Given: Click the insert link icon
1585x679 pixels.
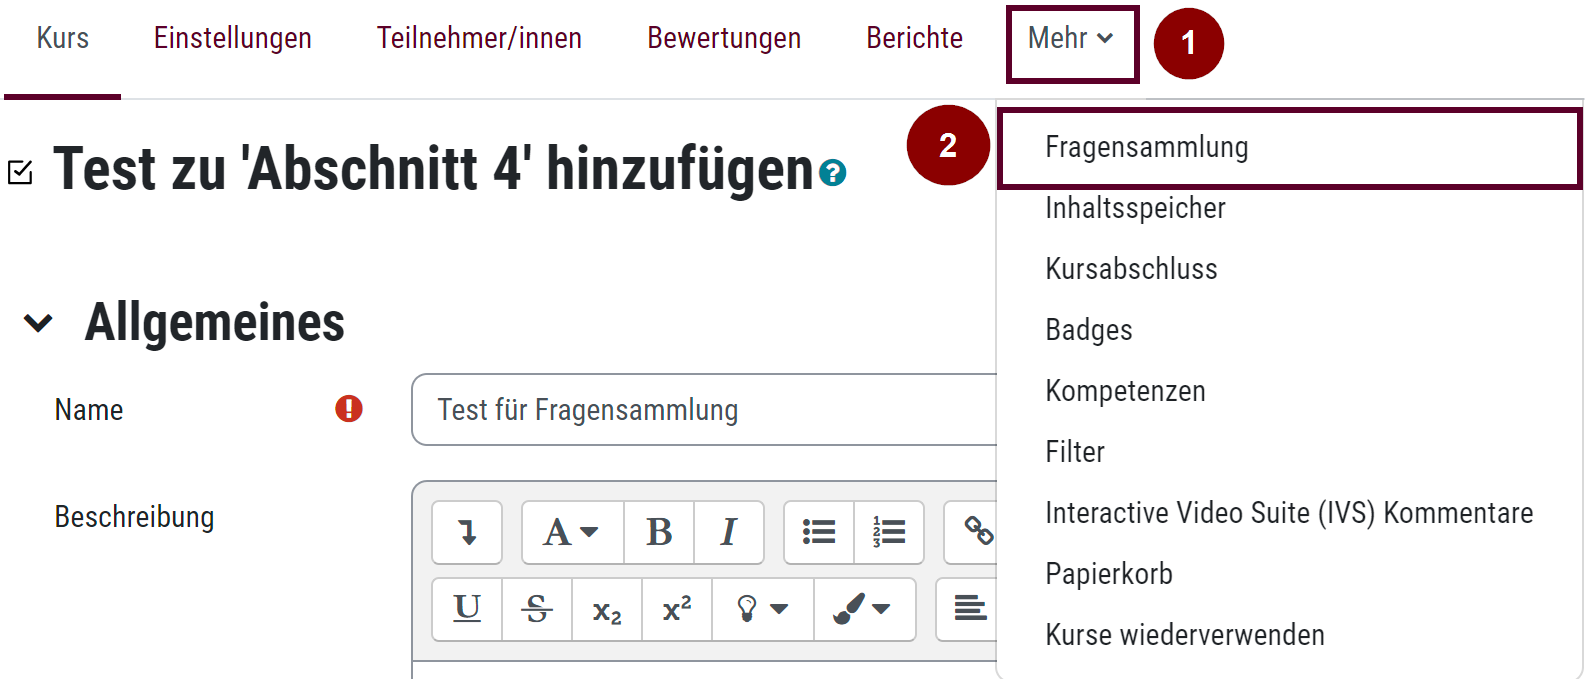Looking at the screenshot, I should click(x=977, y=531).
